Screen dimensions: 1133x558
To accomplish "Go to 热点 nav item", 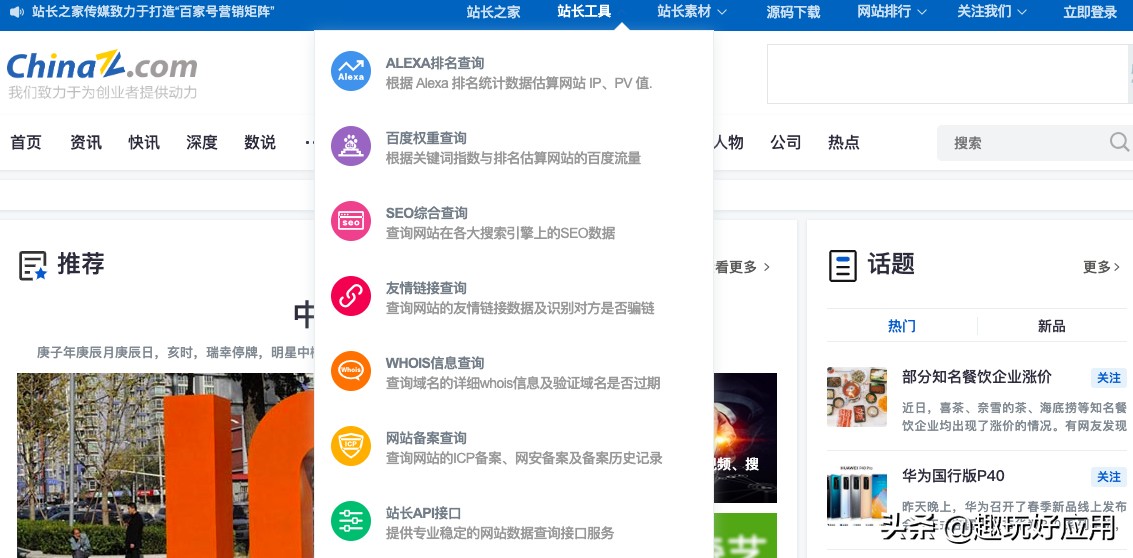I will tap(843, 142).
